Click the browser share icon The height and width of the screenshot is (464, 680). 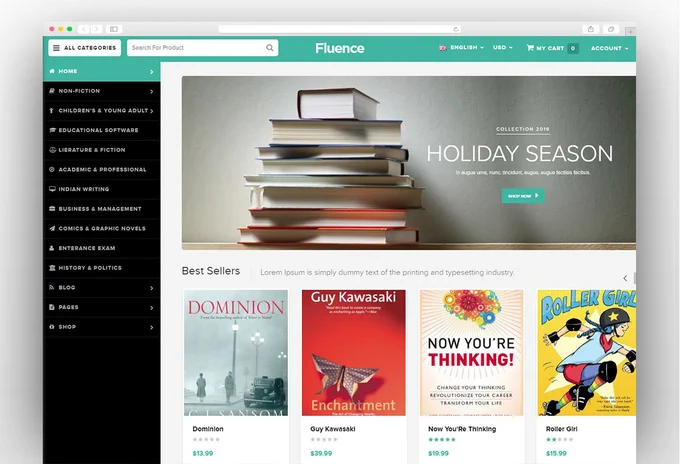tap(591, 29)
